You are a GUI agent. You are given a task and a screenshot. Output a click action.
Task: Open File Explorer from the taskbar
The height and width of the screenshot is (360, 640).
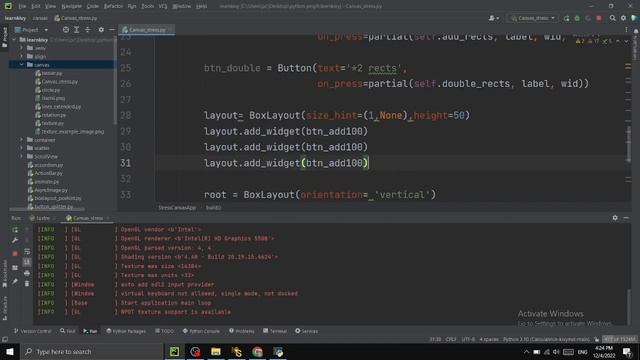click(x=216, y=352)
